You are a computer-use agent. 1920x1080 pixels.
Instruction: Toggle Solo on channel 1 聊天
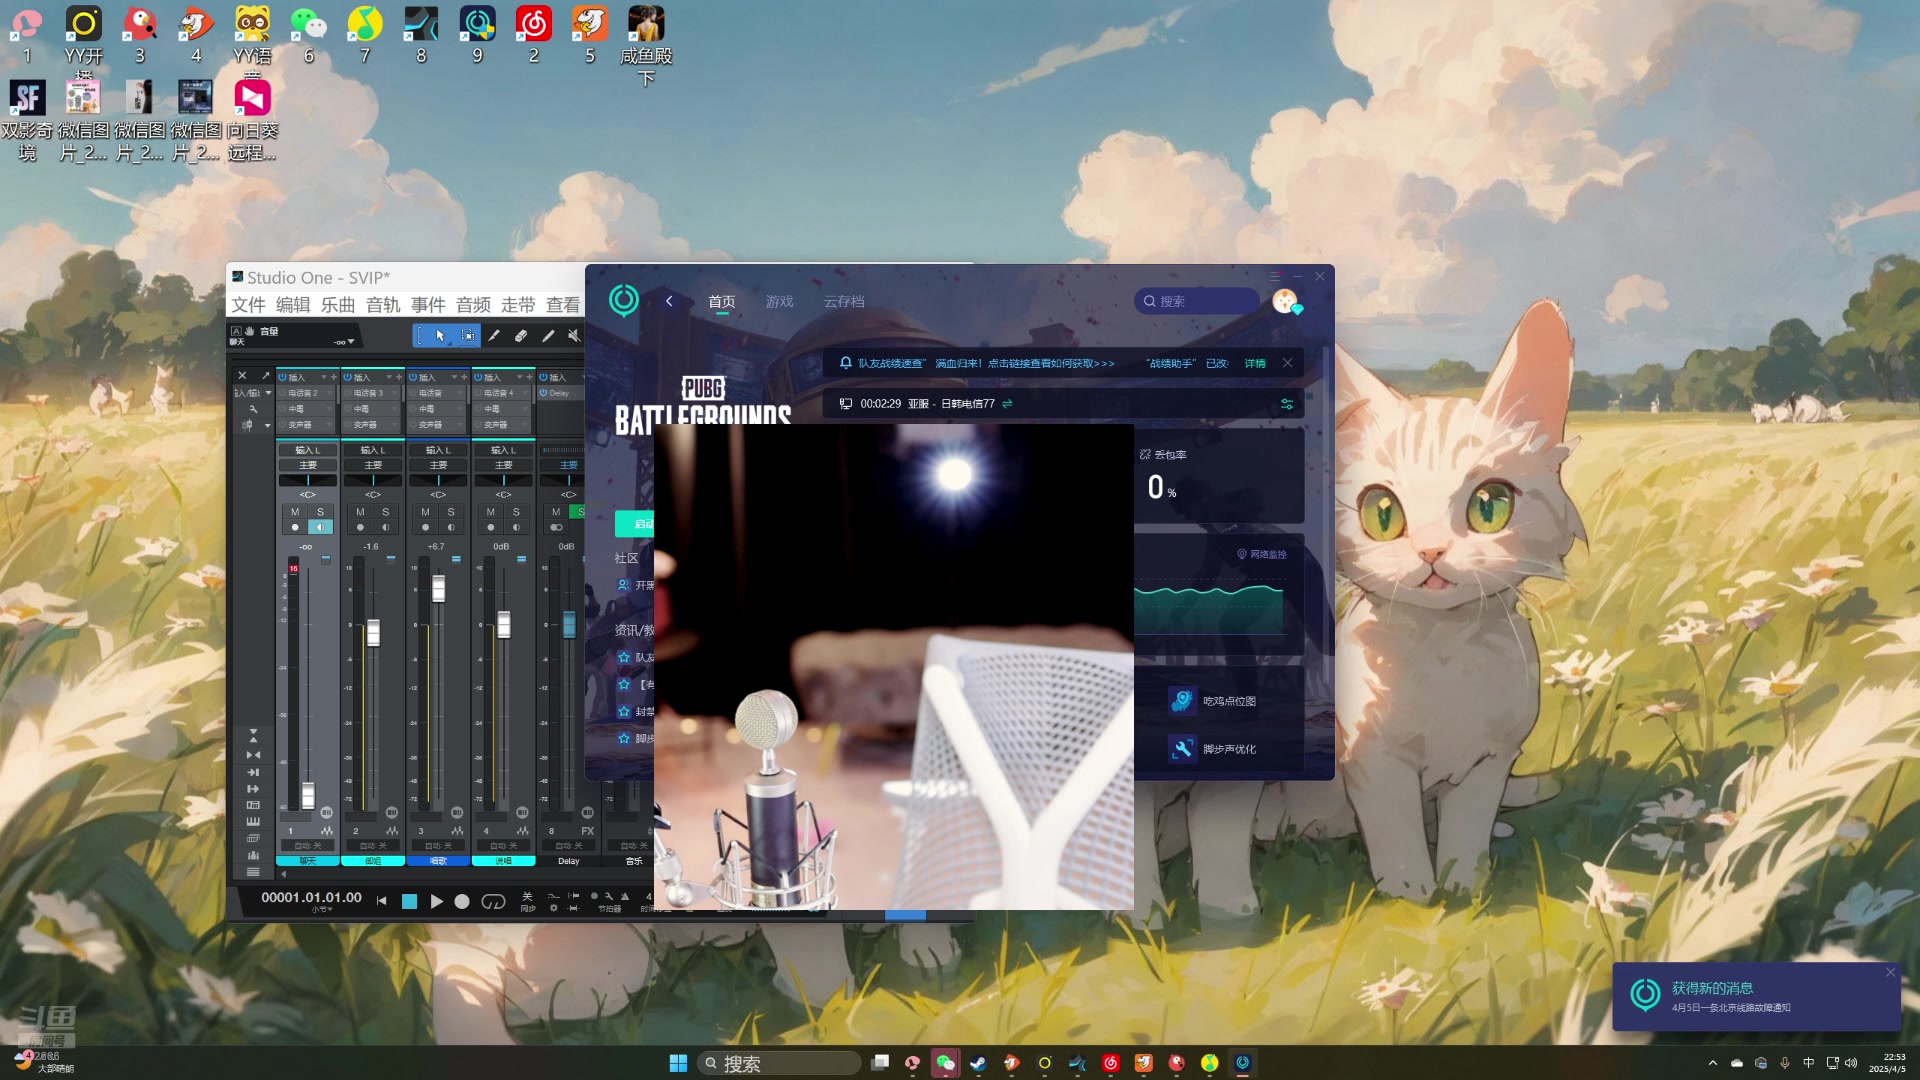pos(320,512)
